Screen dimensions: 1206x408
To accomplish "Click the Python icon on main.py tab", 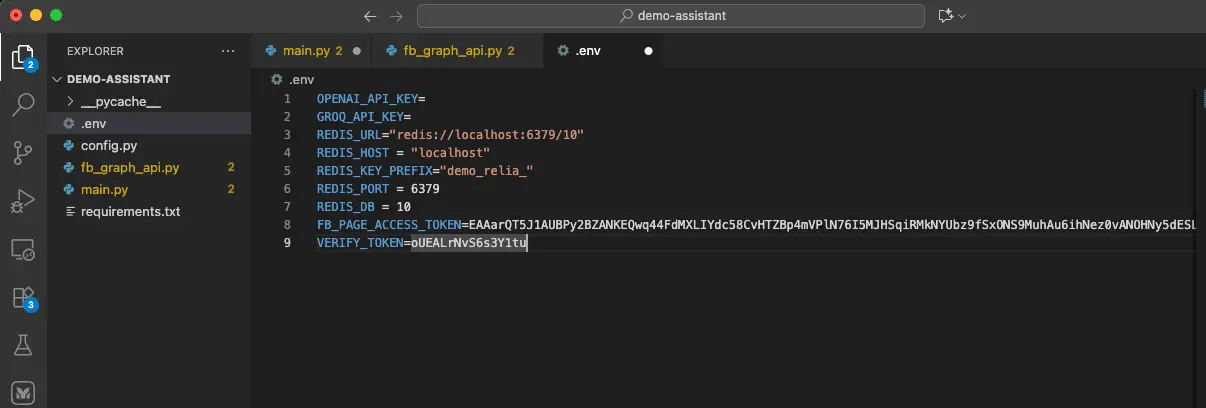I will (x=271, y=50).
